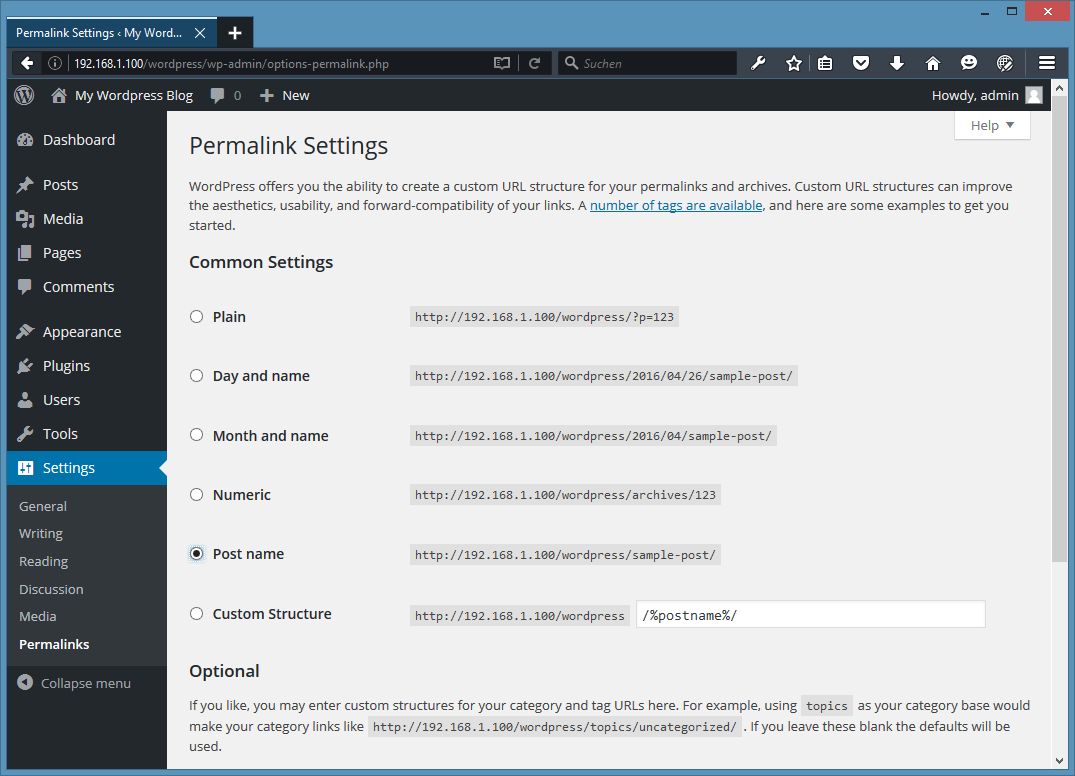This screenshot has height=776, width=1075.
Task: Close the Permalink Settings tab
Action: click(200, 33)
